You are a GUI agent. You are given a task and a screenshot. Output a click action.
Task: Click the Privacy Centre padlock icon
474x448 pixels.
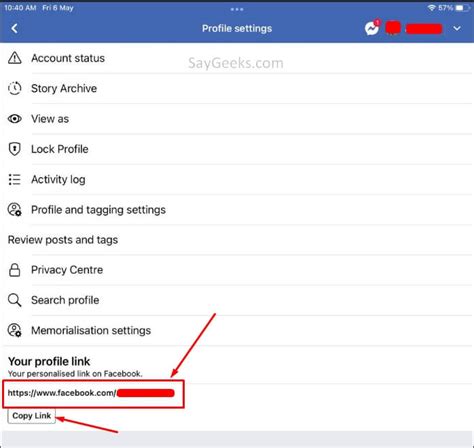click(x=15, y=270)
